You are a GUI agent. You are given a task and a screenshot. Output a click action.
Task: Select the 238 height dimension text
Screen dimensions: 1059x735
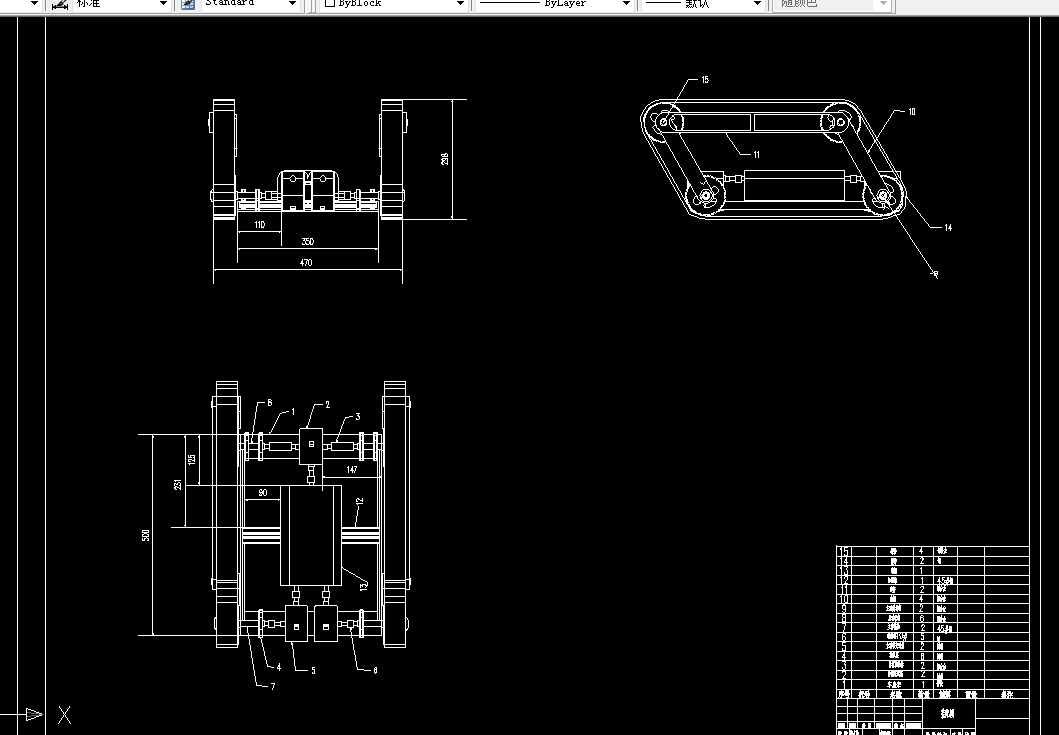point(444,159)
